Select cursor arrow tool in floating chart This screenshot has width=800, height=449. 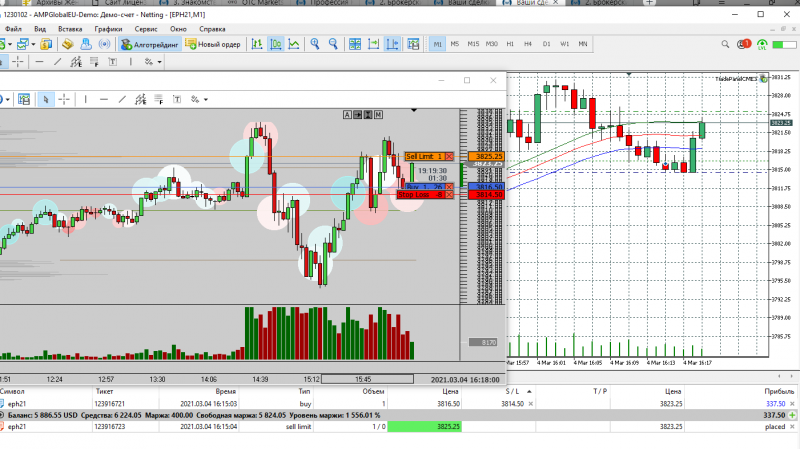[x=46, y=99]
